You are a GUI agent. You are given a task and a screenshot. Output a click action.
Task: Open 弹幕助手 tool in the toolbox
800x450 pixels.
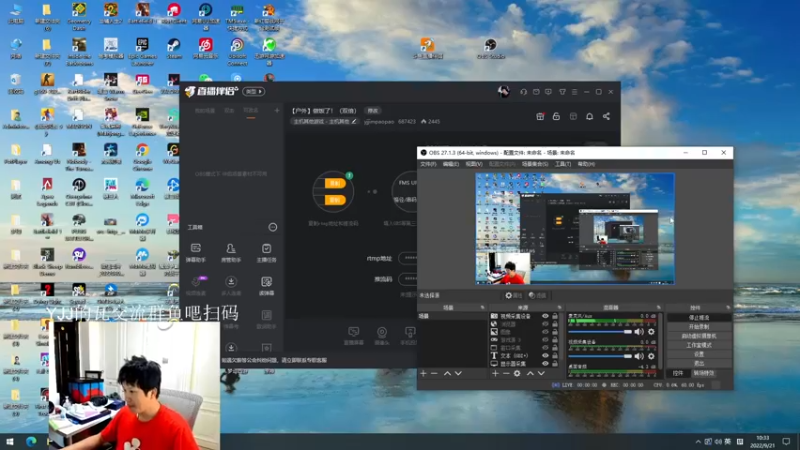[x=195, y=253]
